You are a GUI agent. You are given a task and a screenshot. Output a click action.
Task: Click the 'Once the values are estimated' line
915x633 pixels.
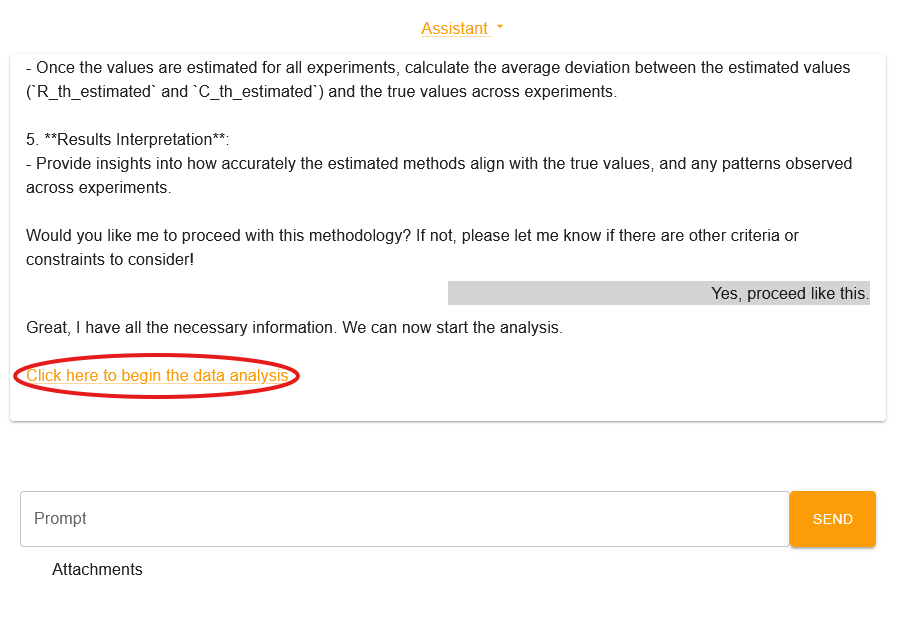coord(438,68)
